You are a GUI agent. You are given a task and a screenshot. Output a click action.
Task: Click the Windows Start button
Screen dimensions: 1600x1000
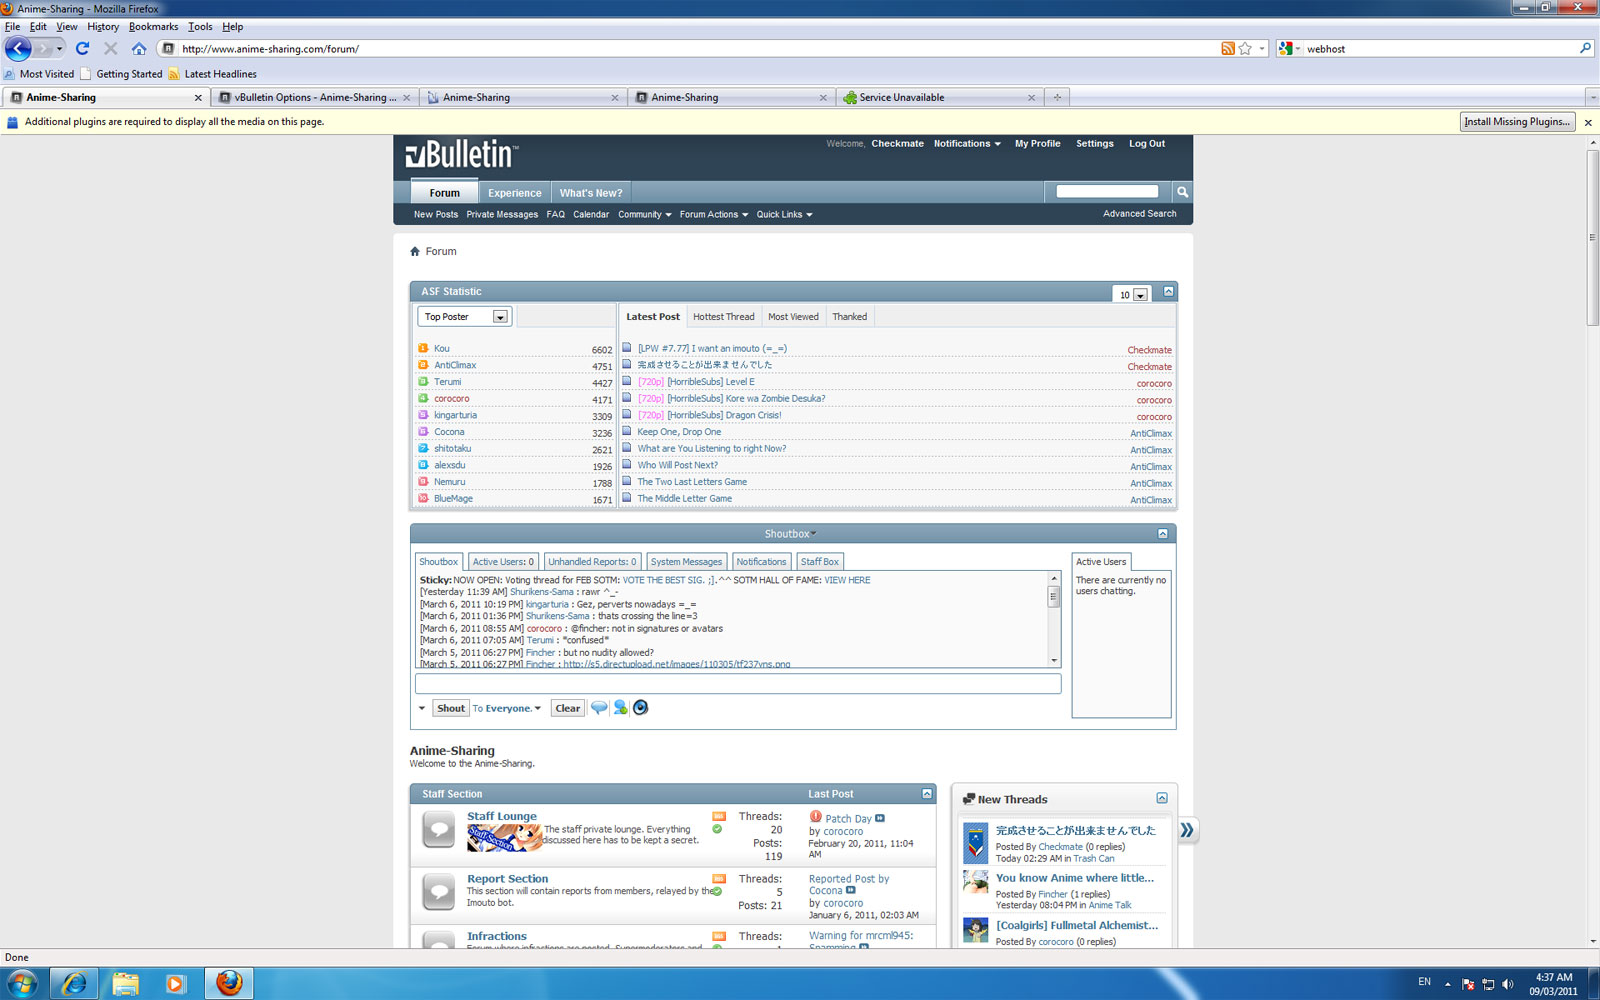21,983
